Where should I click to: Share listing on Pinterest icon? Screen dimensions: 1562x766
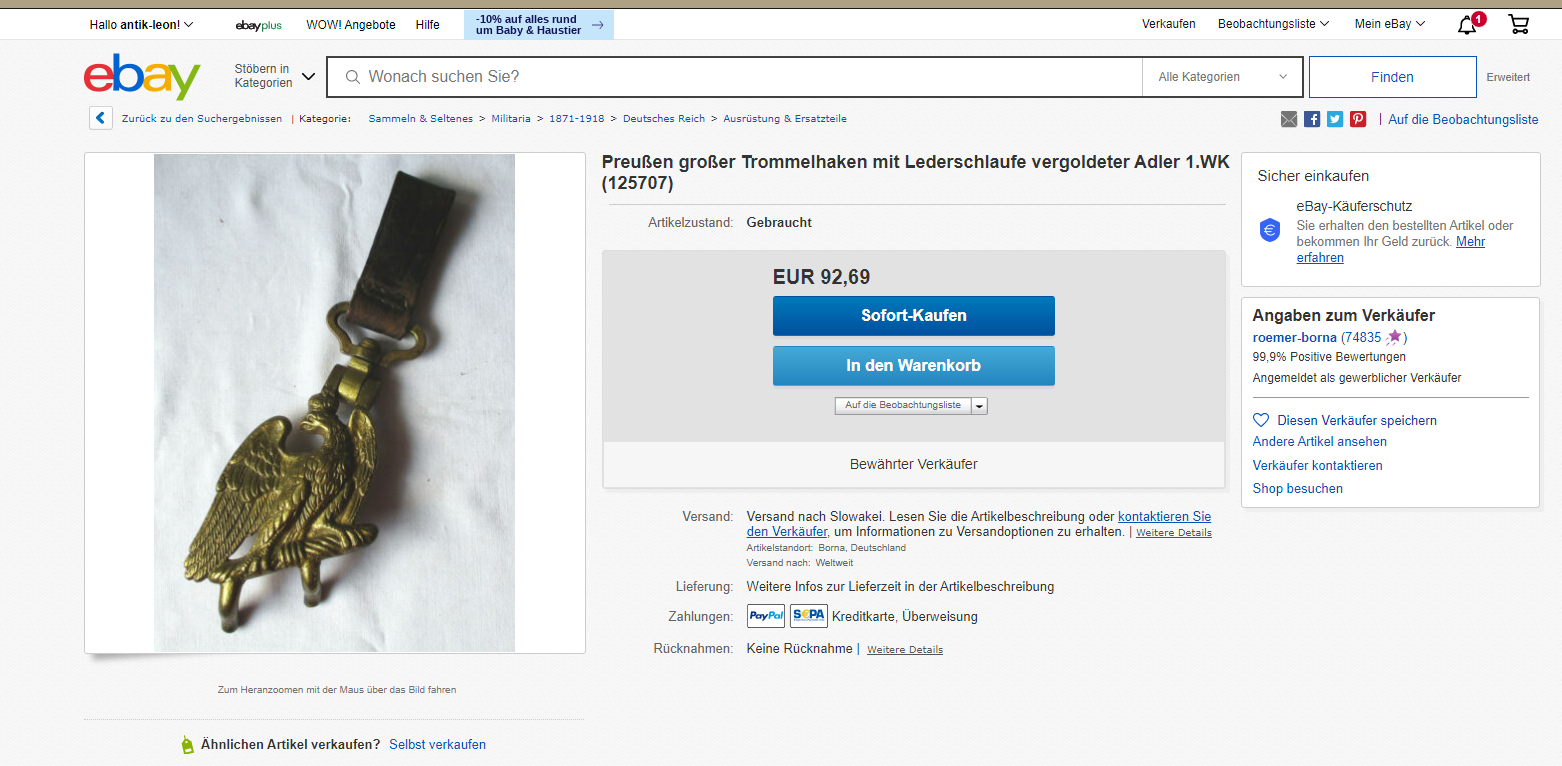(1358, 119)
